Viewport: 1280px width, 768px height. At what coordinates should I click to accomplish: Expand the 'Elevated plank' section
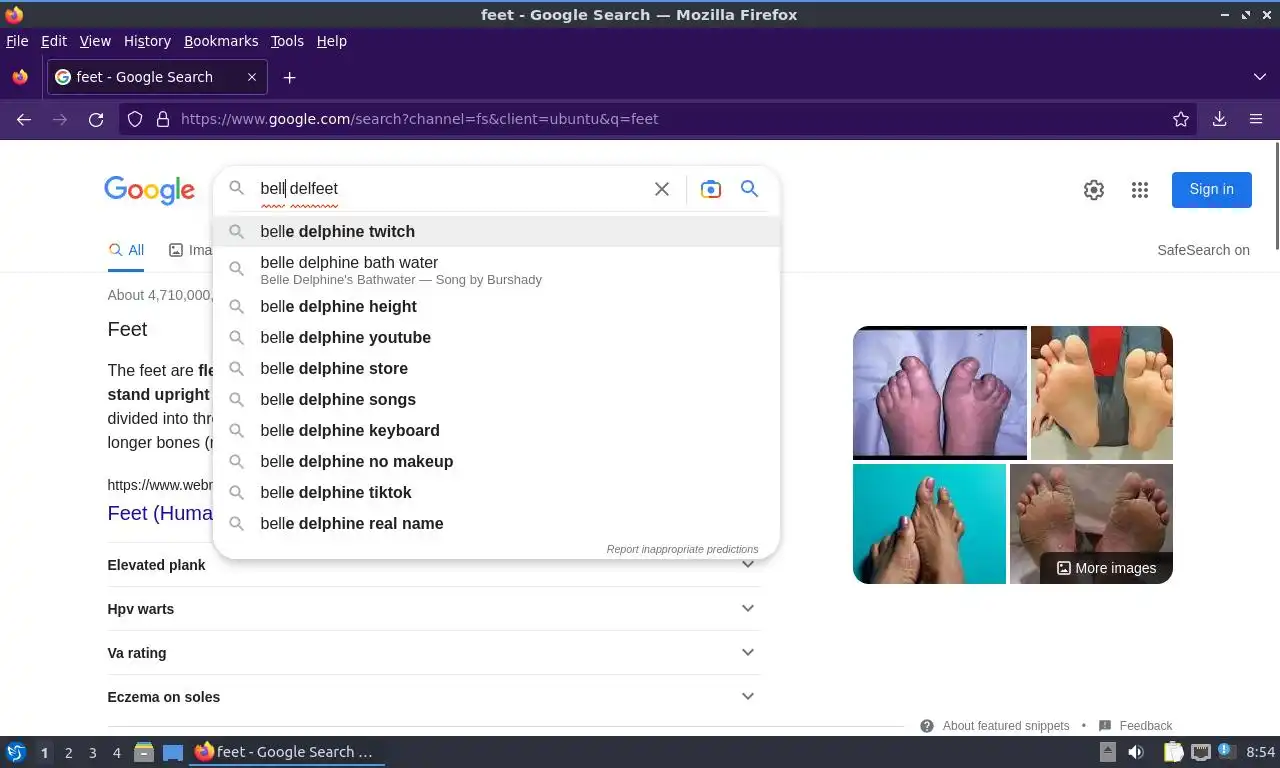(x=433, y=565)
